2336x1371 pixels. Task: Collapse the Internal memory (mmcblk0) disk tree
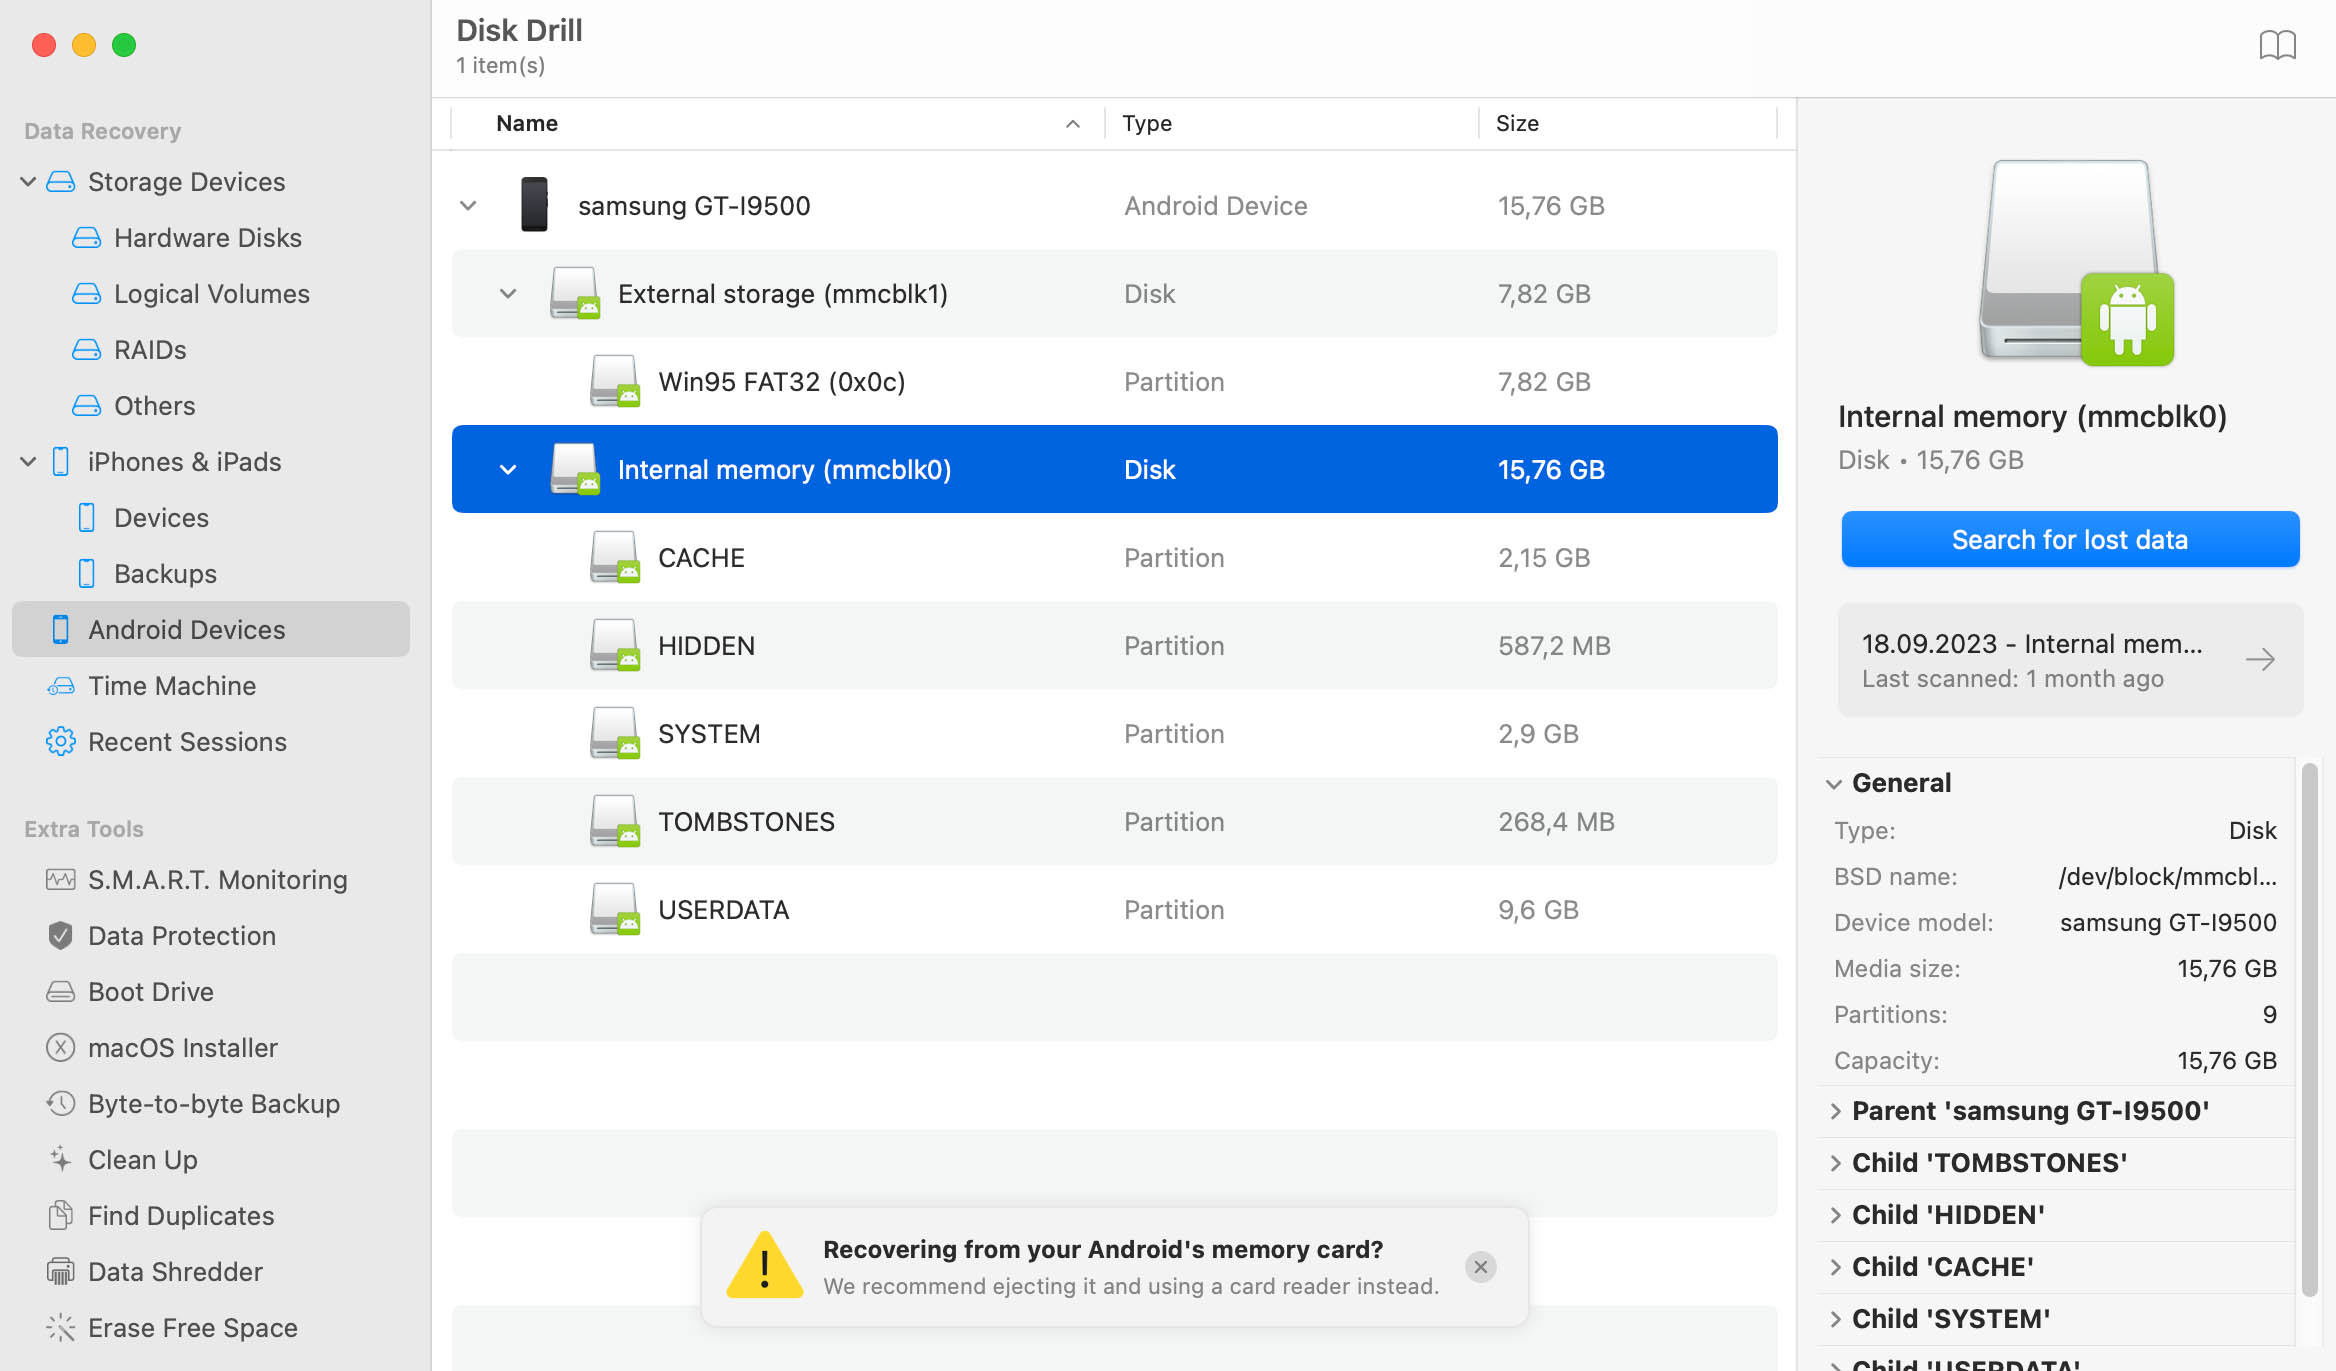[x=506, y=468]
